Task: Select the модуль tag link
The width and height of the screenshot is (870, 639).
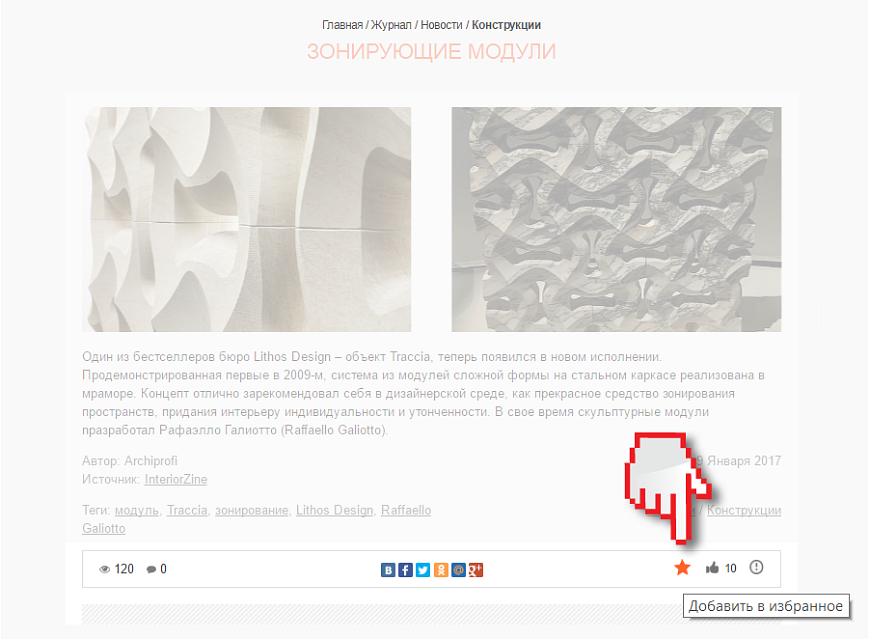Action: click(136, 510)
